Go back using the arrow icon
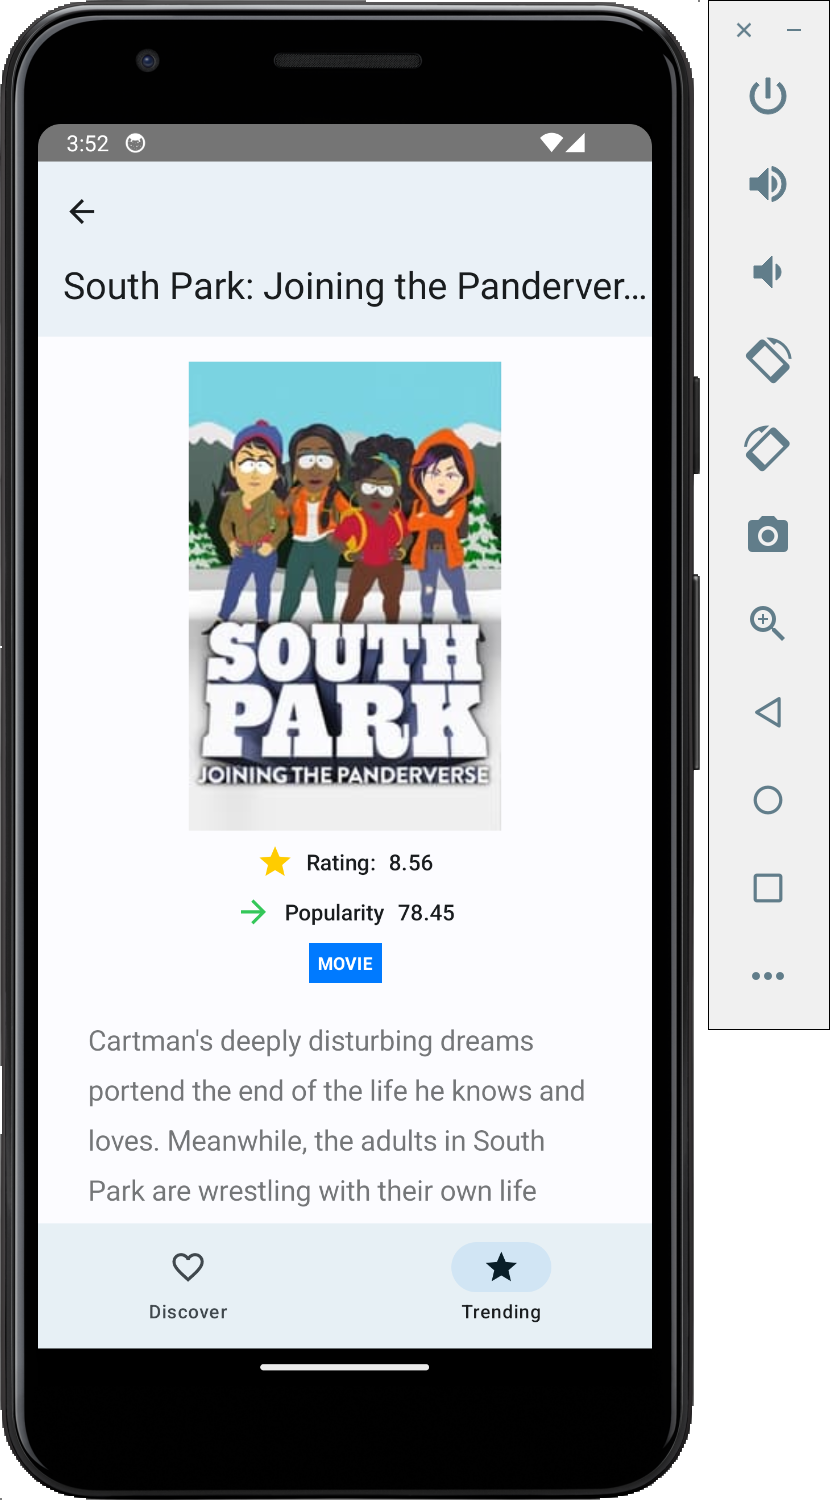The image size is (830, 1500). [x=82, y=211]
